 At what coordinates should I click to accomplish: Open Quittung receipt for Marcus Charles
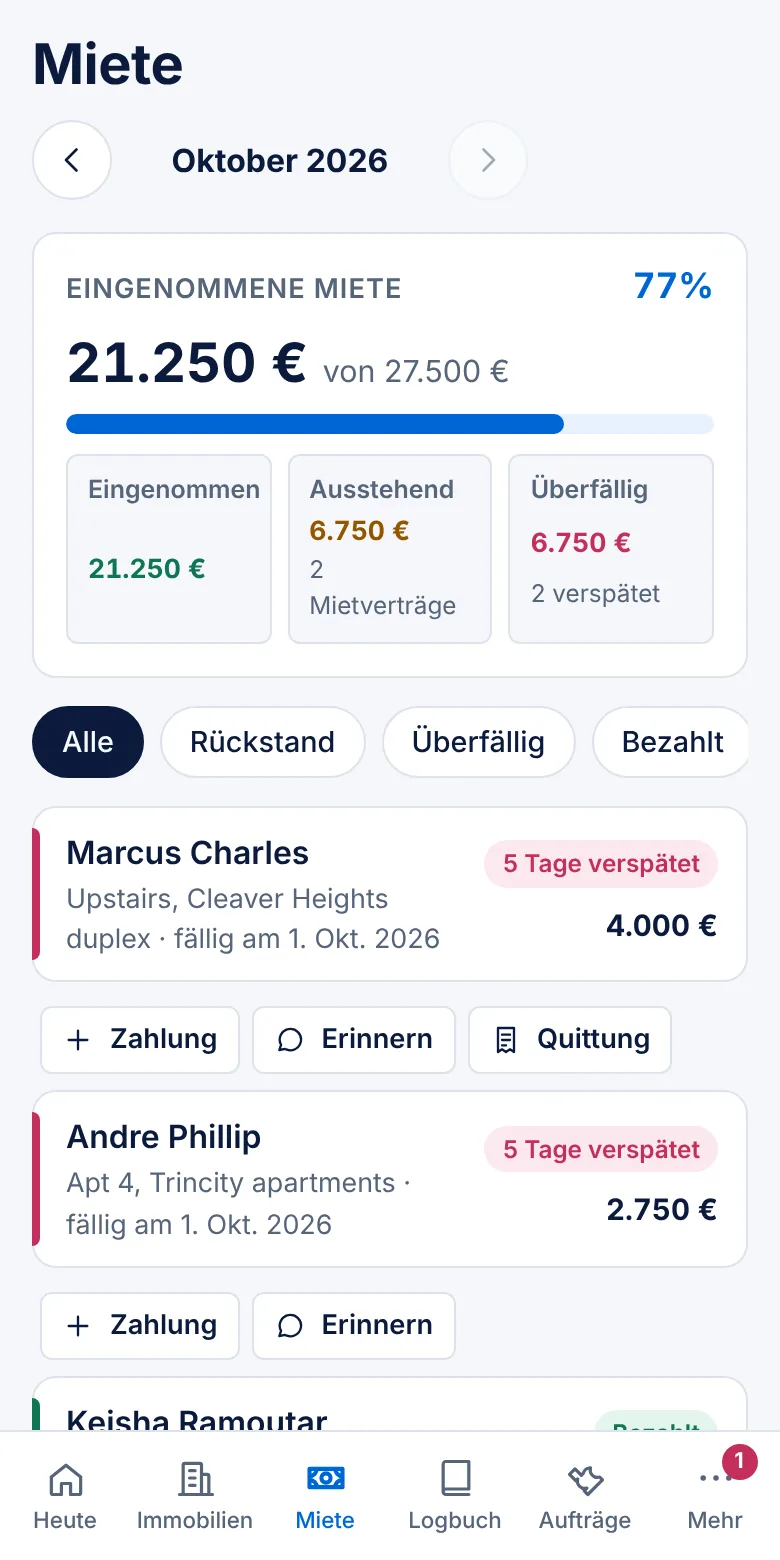570,1039
